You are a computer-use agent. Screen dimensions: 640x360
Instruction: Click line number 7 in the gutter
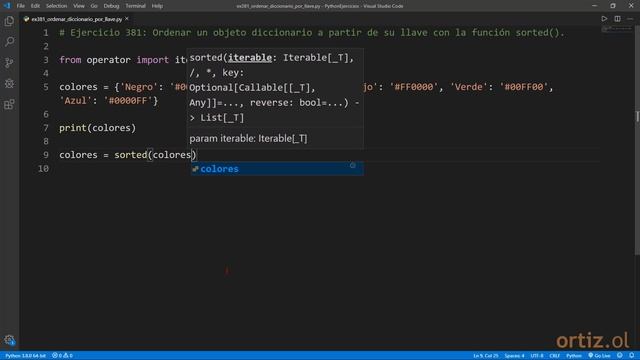(x=46, y=128)
